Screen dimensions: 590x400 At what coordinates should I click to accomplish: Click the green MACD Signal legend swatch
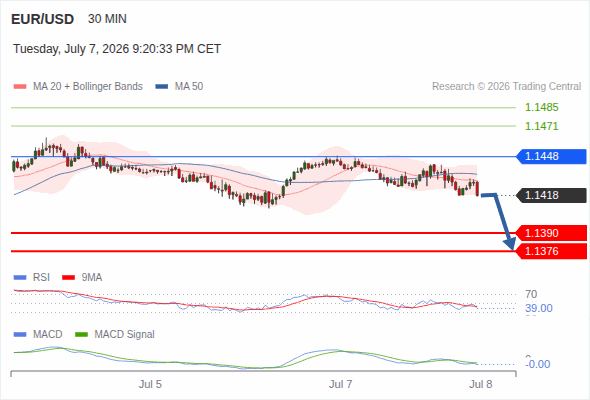pyautogui.click(x=82, y=335)
